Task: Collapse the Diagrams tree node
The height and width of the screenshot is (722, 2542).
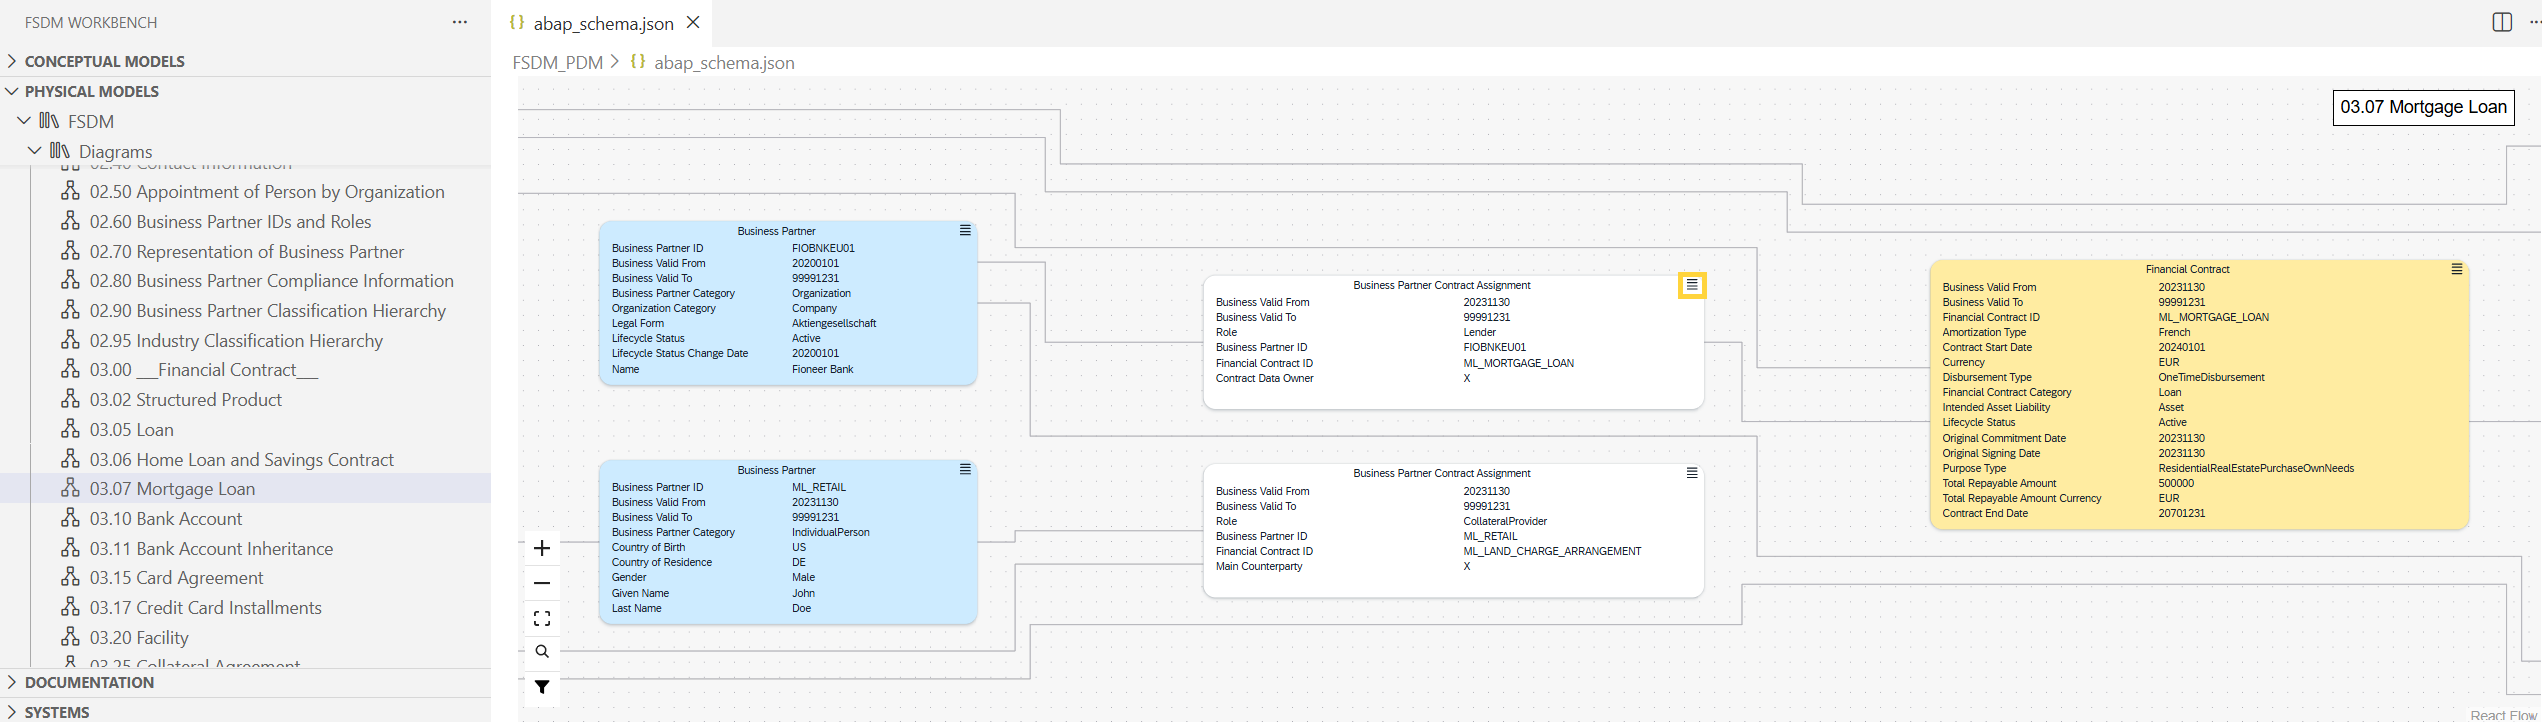Action: tap(35, 151)
